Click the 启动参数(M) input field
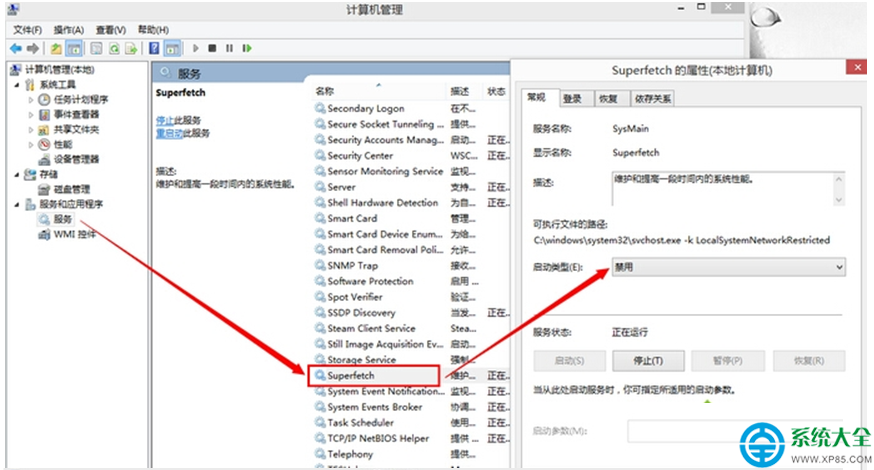The height and width of the screenshot is (470, 874). click(x=735, y=431)
